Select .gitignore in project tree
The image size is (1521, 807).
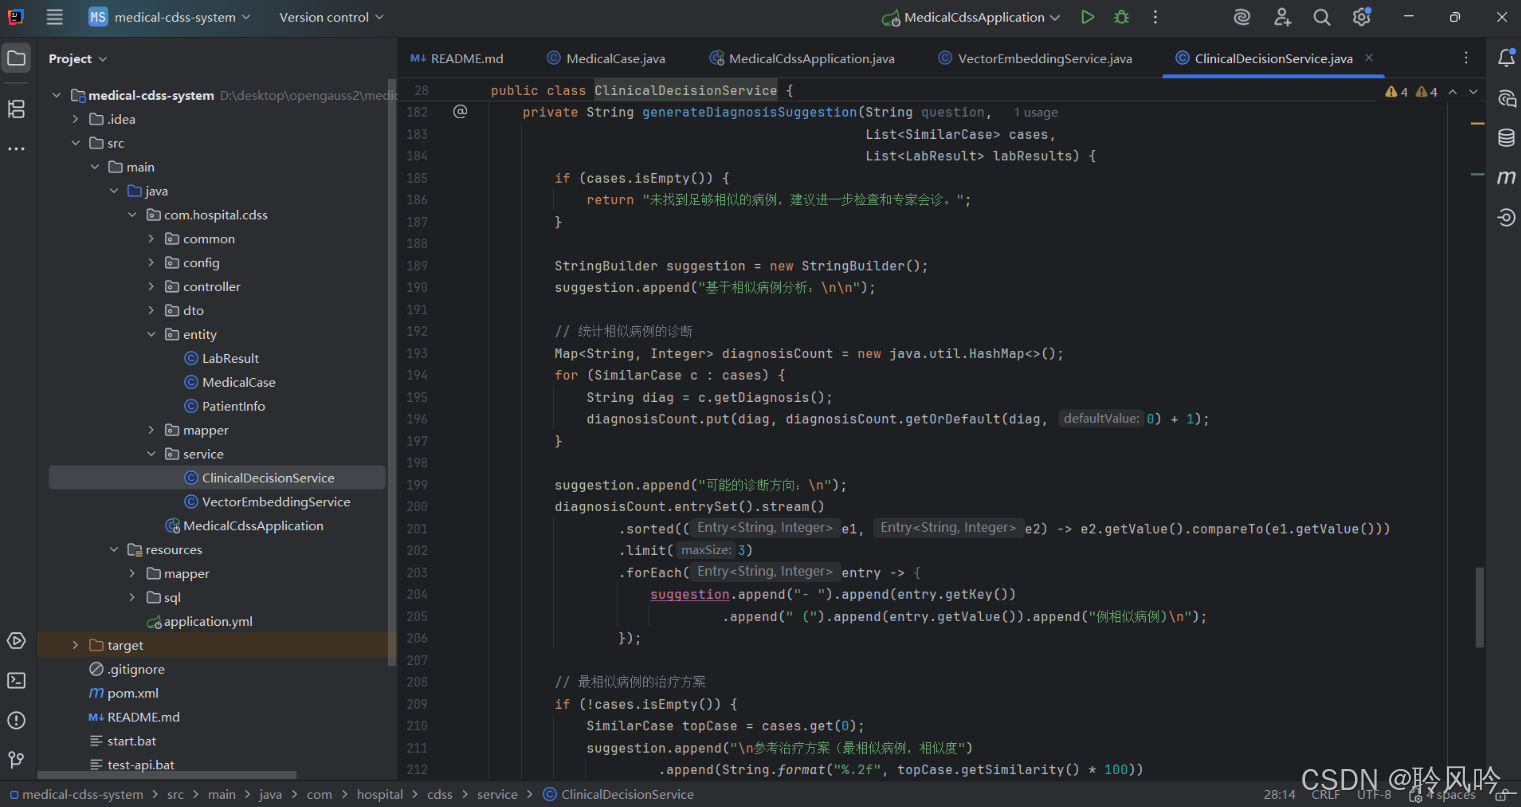(x=127, y=669)
